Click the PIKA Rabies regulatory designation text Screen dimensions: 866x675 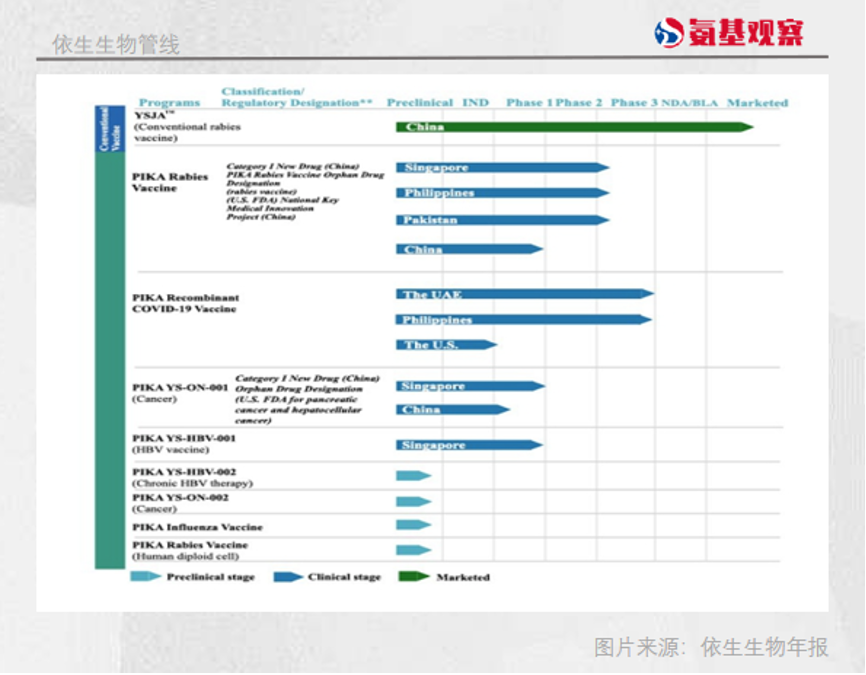tap(305, 191)
